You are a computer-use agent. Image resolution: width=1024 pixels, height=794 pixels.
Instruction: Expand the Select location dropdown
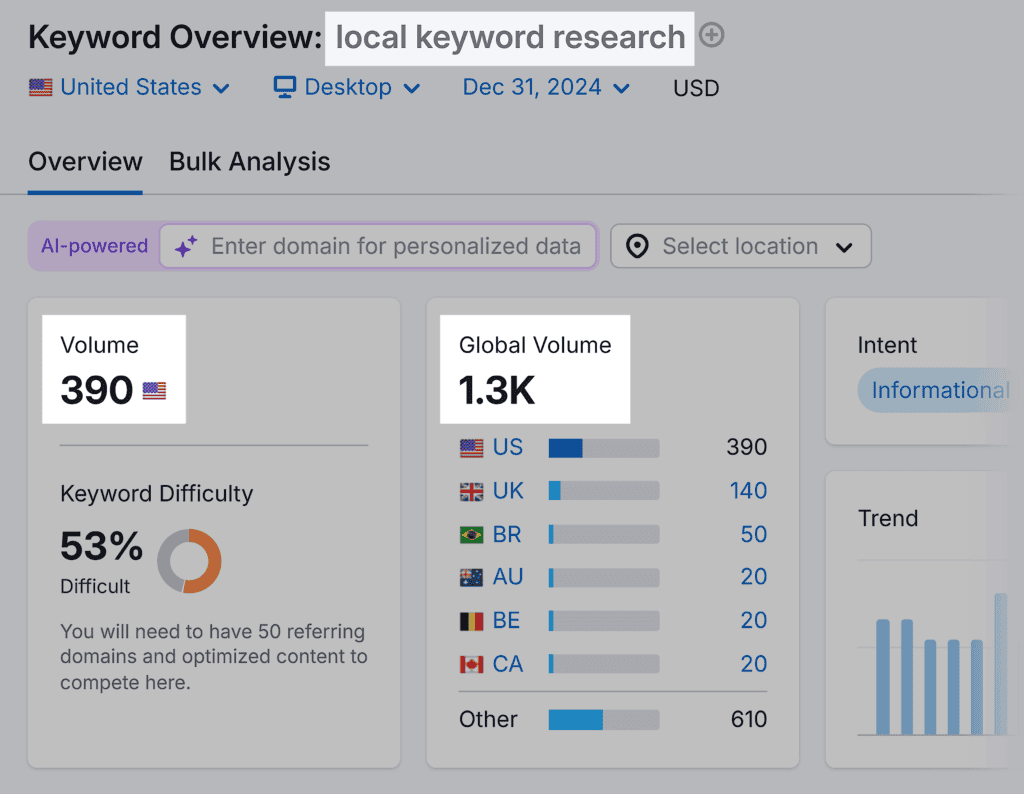[x=740, y=247]
